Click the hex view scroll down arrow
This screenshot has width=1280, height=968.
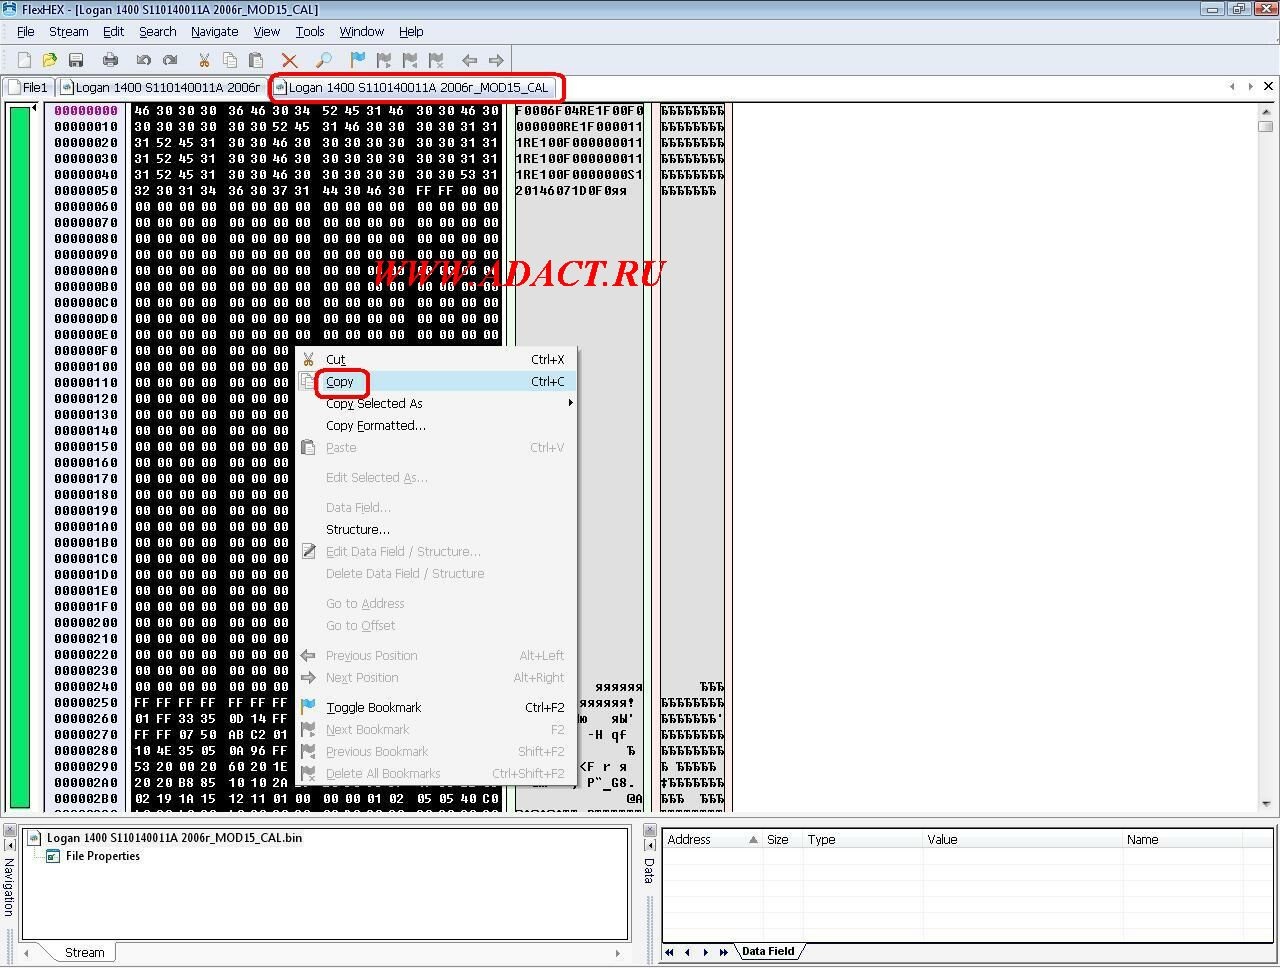point(1266,803)
